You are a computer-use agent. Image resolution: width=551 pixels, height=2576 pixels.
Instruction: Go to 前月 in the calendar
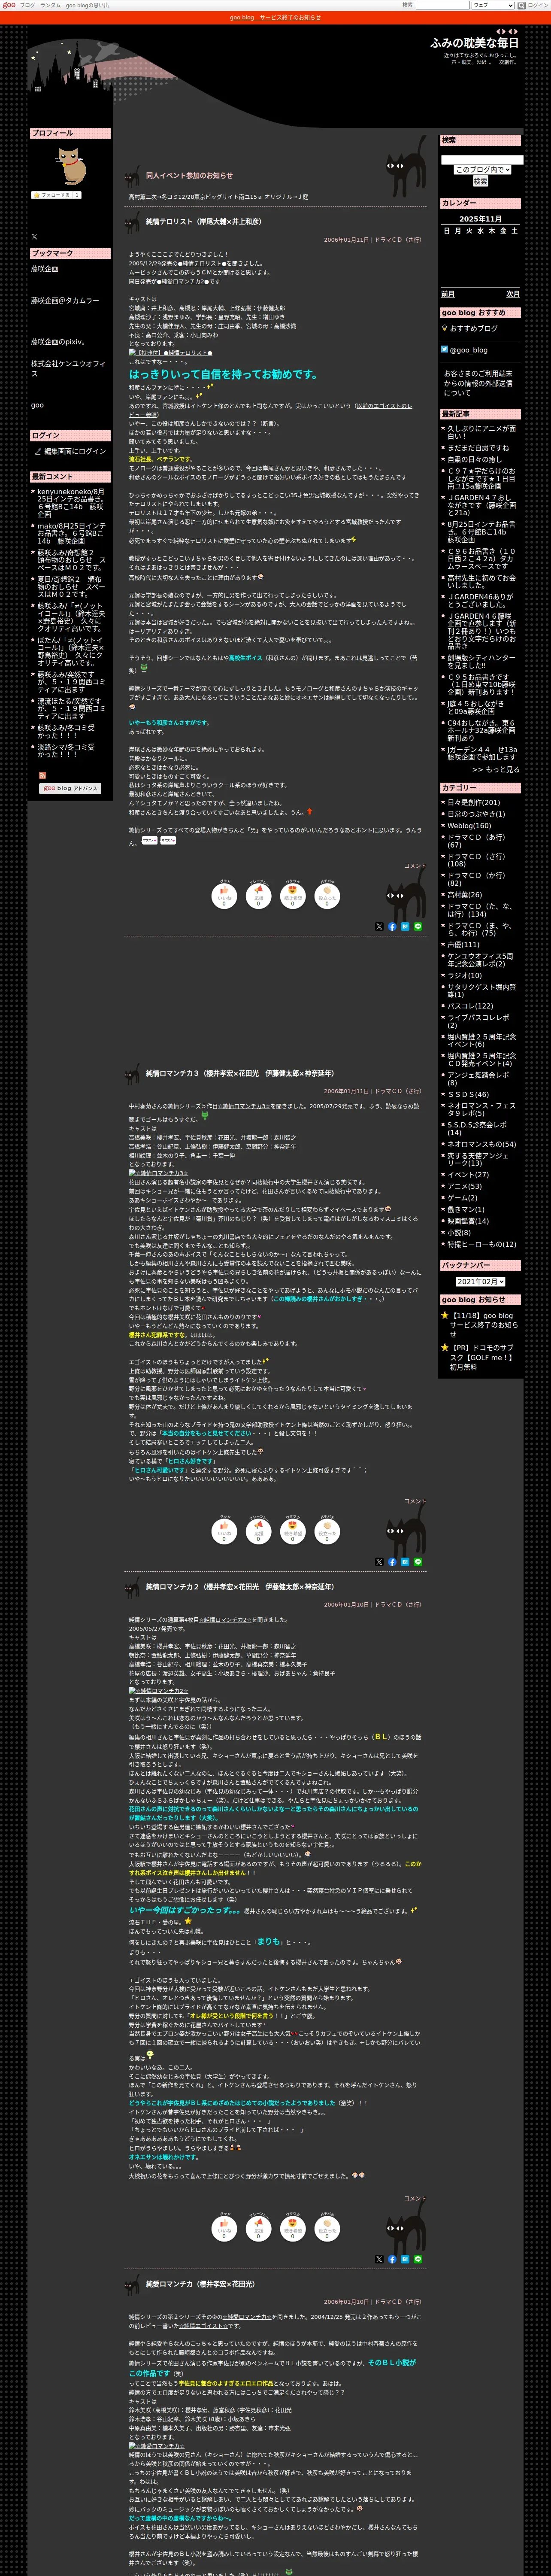point(448,294)
